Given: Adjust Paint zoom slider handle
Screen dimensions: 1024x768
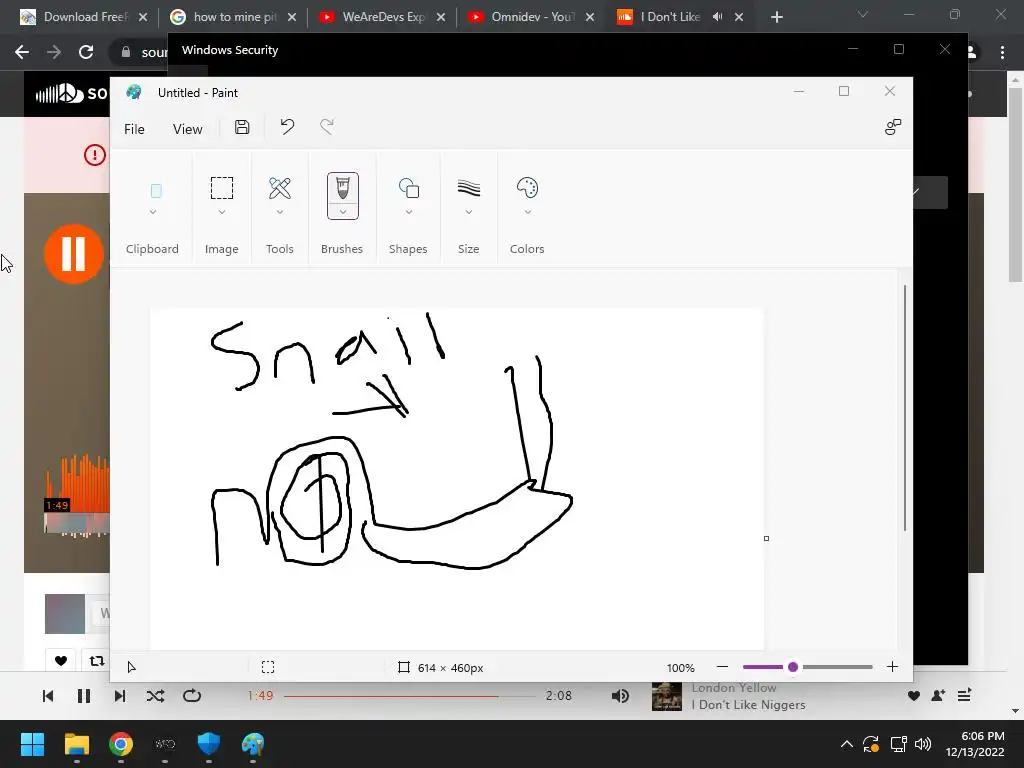Looking at the screenshot, I should 793,667.
